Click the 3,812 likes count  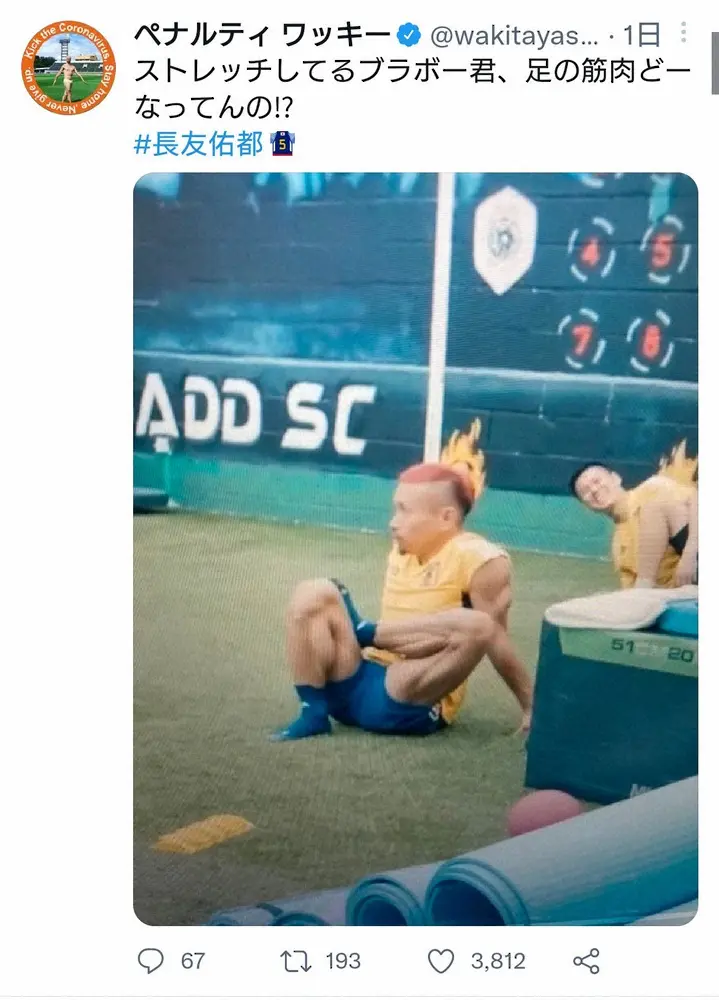tap(498, 961)
